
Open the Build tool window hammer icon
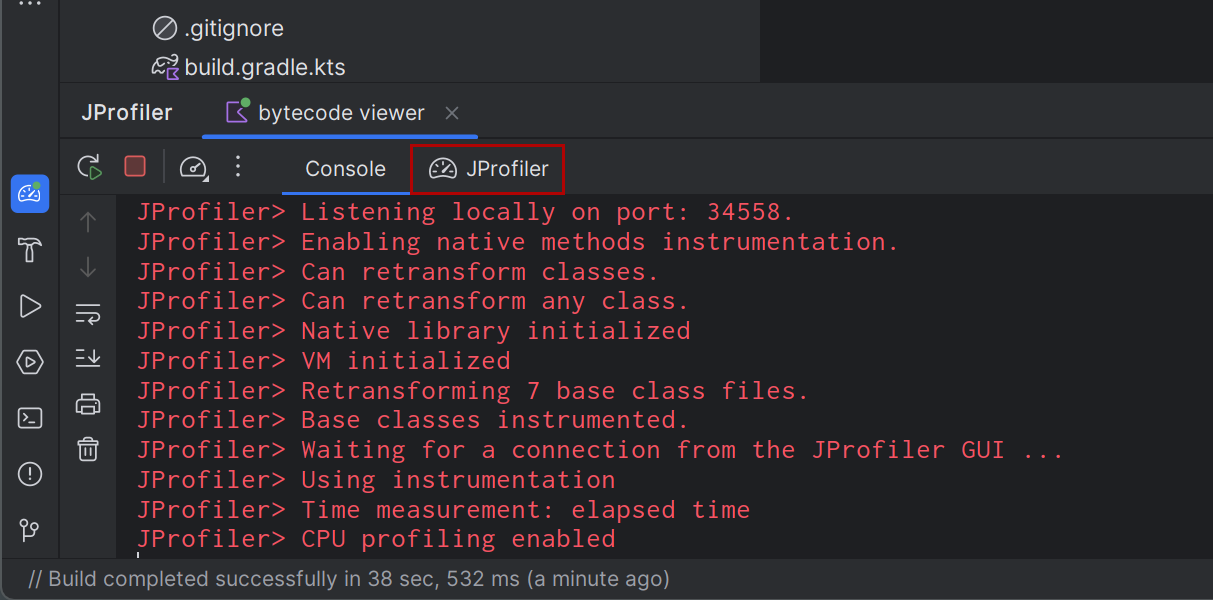pos(30,250)
